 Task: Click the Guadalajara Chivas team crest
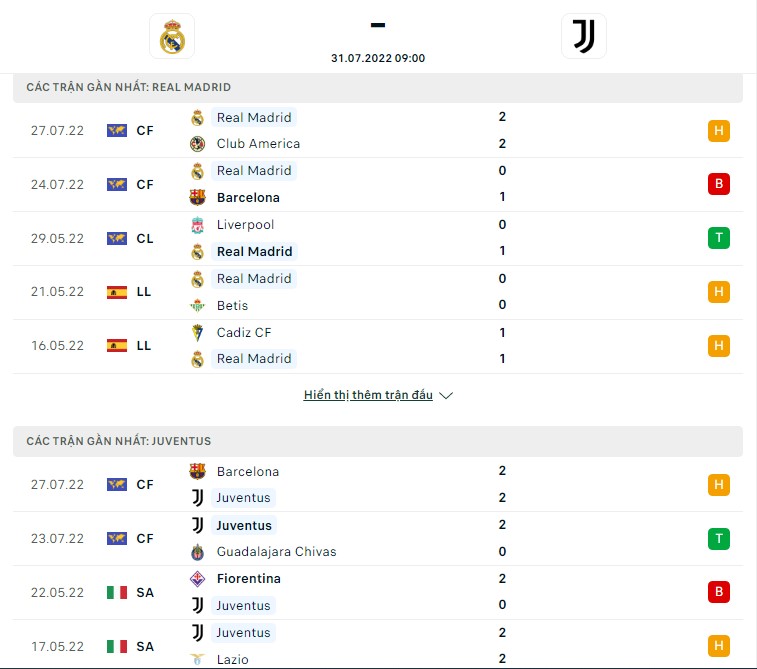(x=197, y=552)
